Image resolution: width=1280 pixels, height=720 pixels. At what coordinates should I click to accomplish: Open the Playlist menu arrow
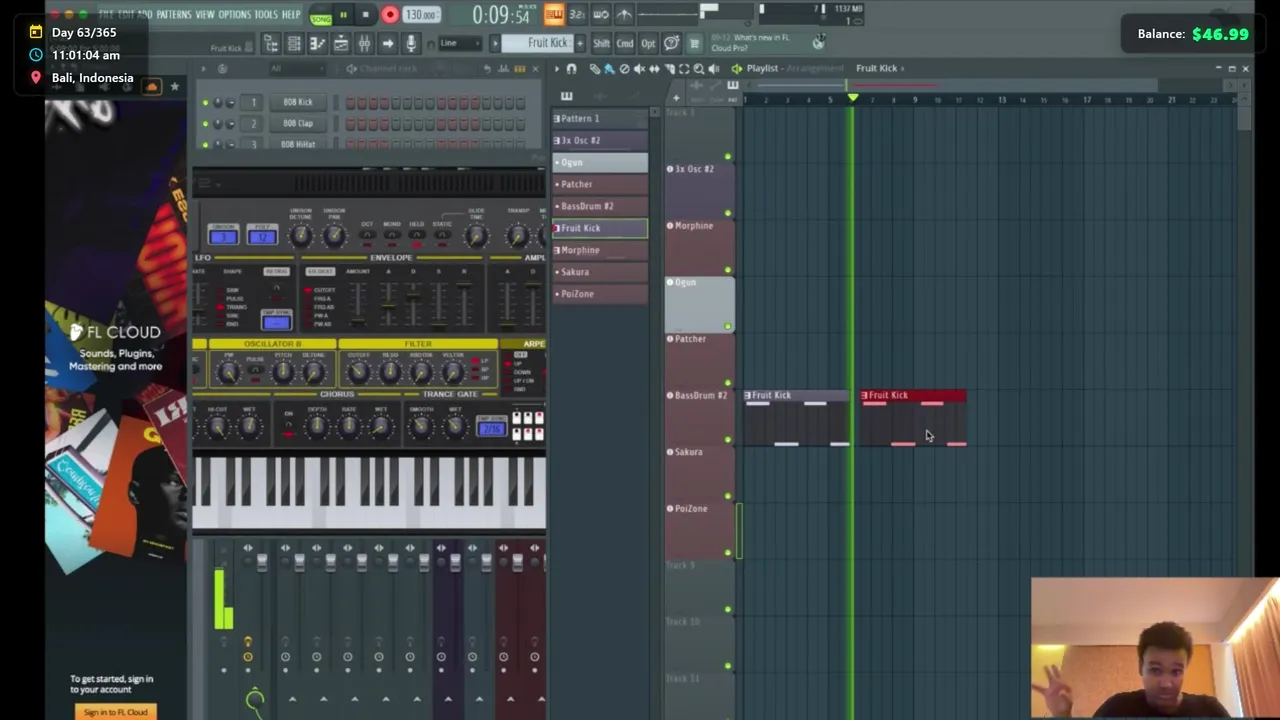pos(556,69)
